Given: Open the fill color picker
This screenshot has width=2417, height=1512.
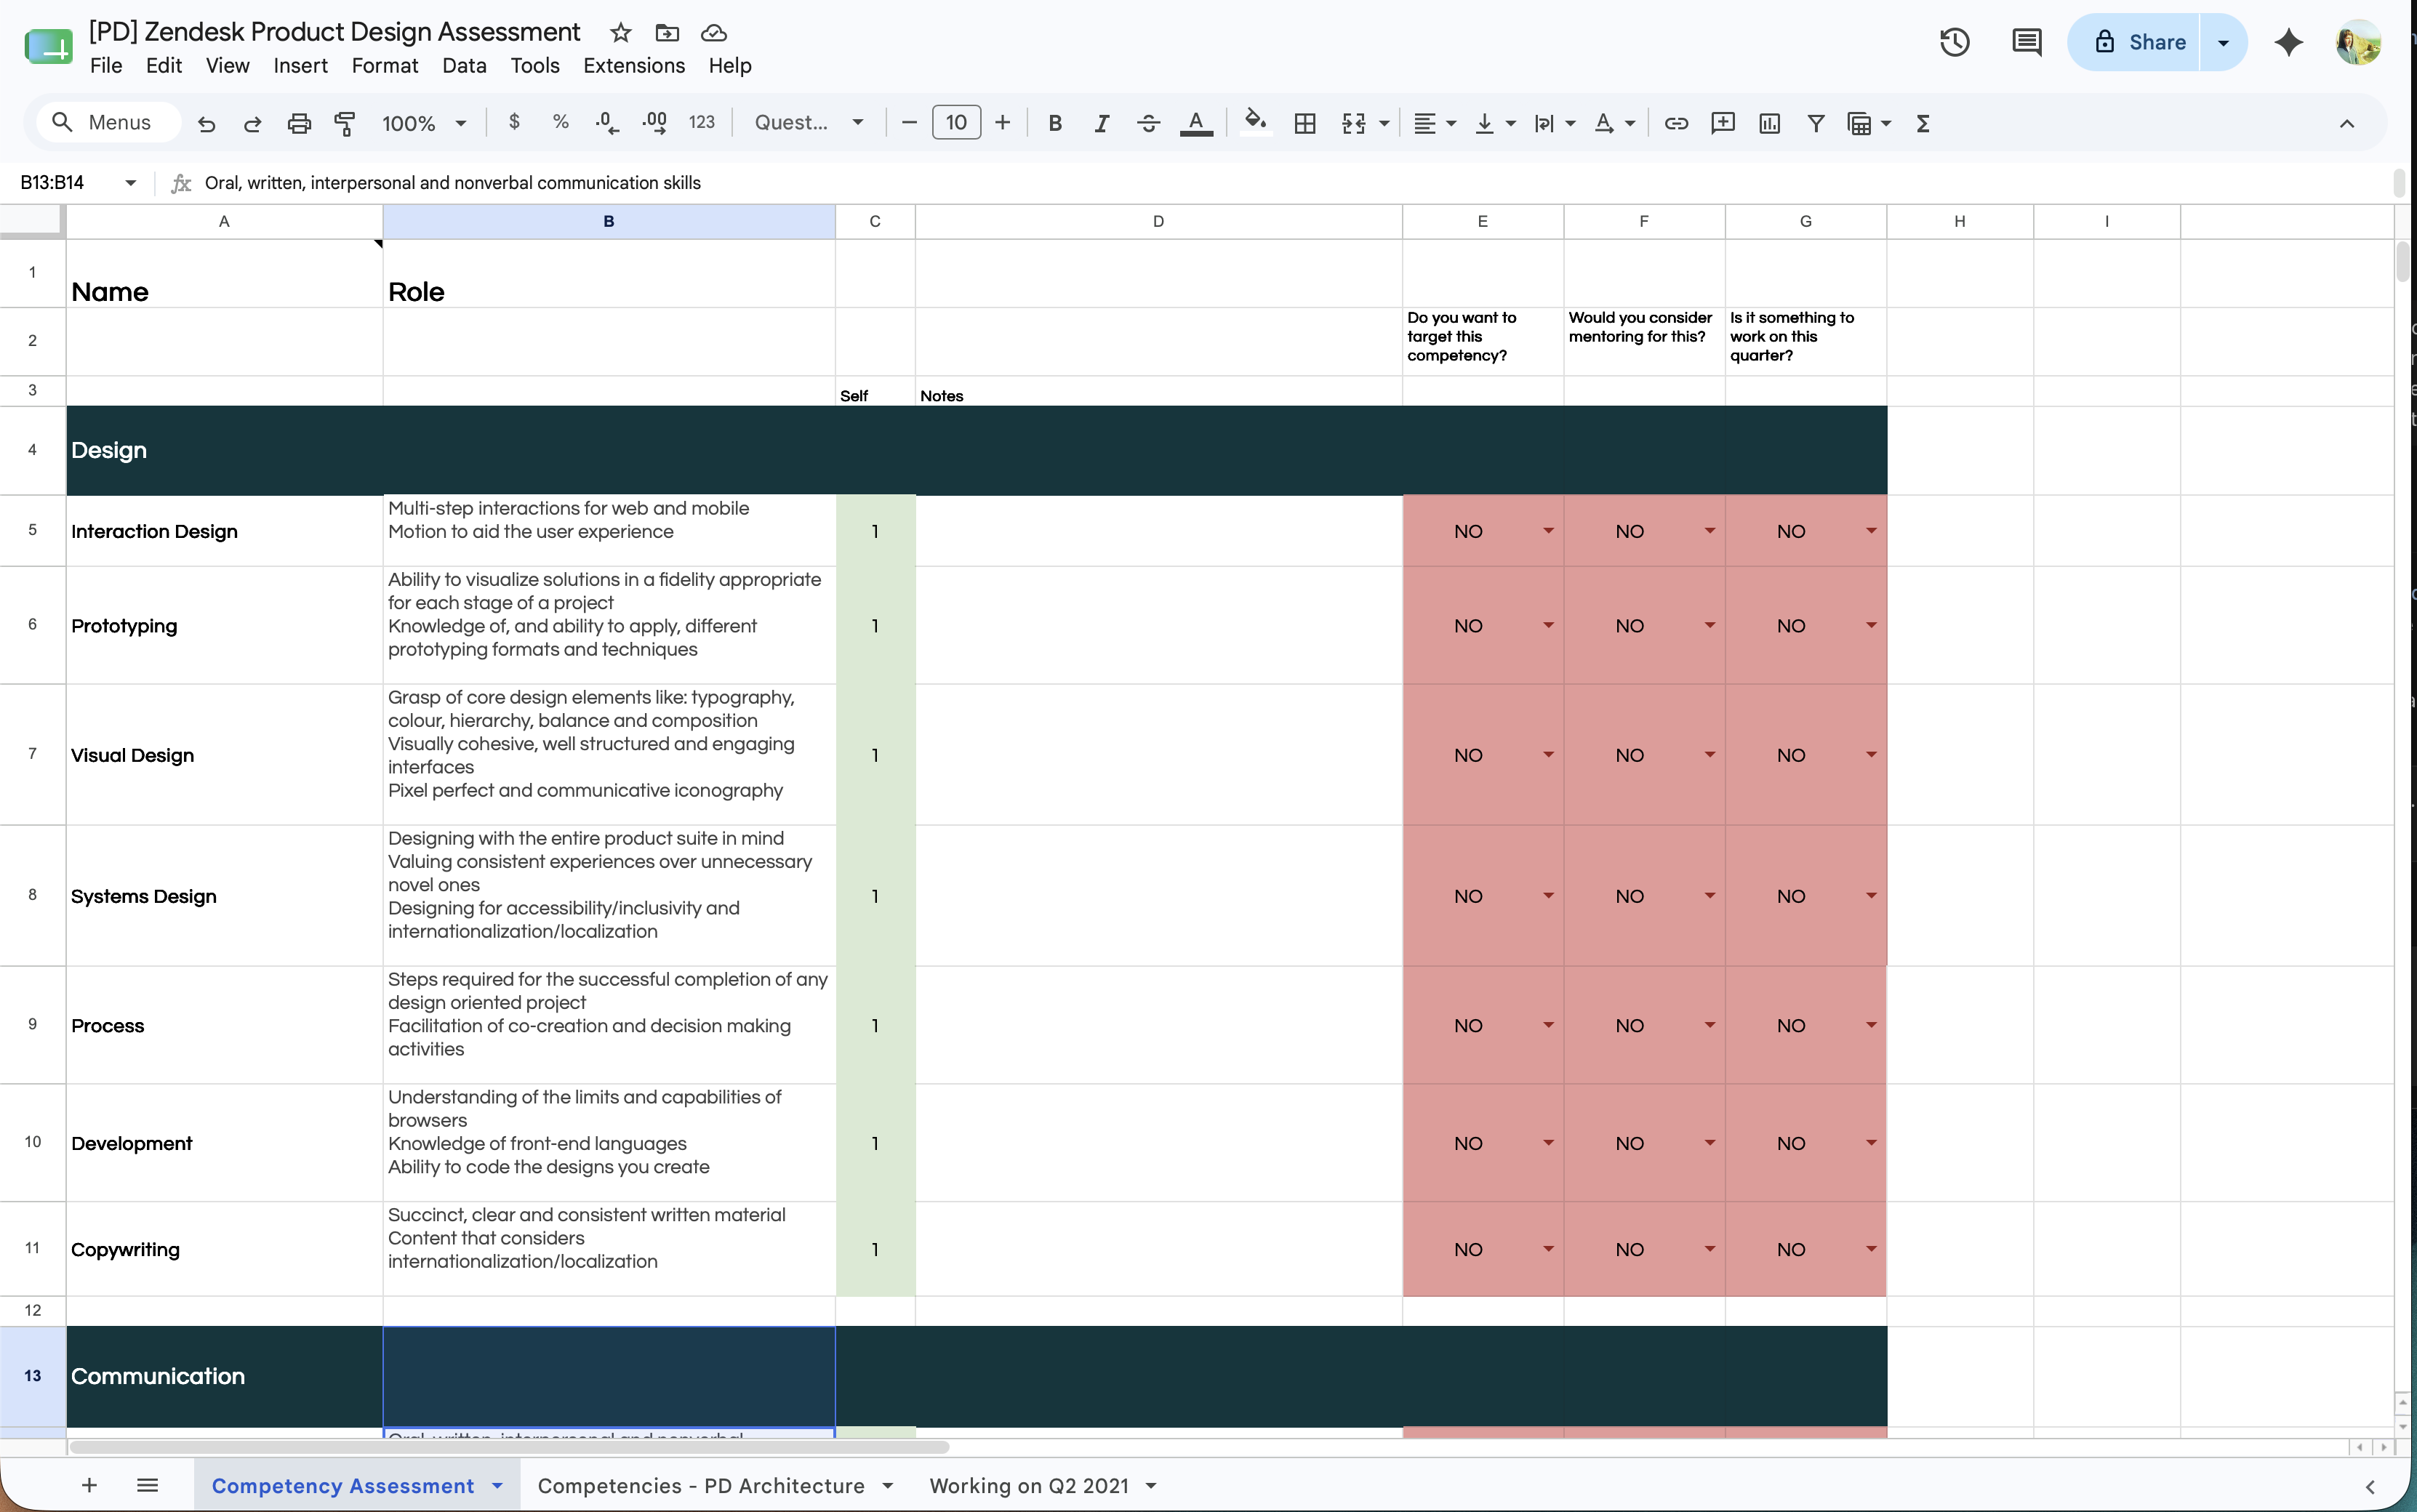Looking at the screenshot, I should click(x=1255, y=123).
